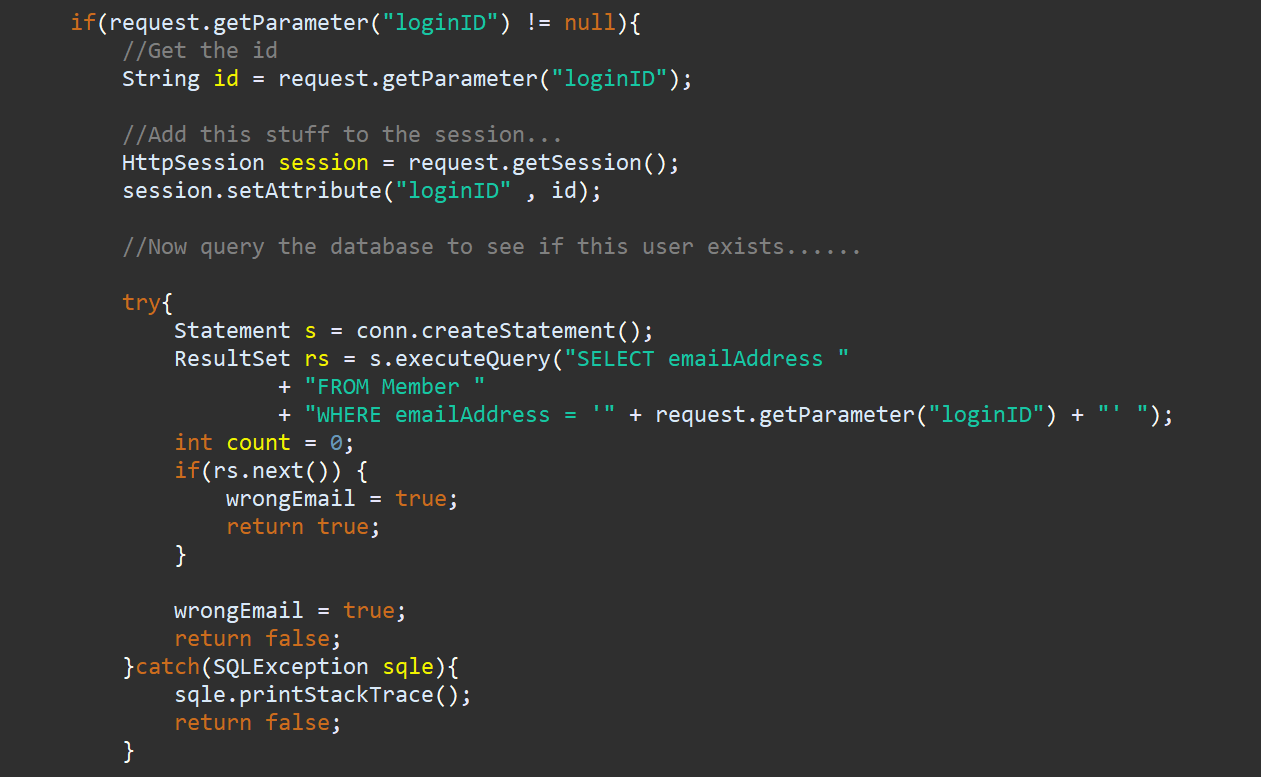1261x777 pixels.
Task: Click the "return true" statement
Action: click(x=302, y=527)
